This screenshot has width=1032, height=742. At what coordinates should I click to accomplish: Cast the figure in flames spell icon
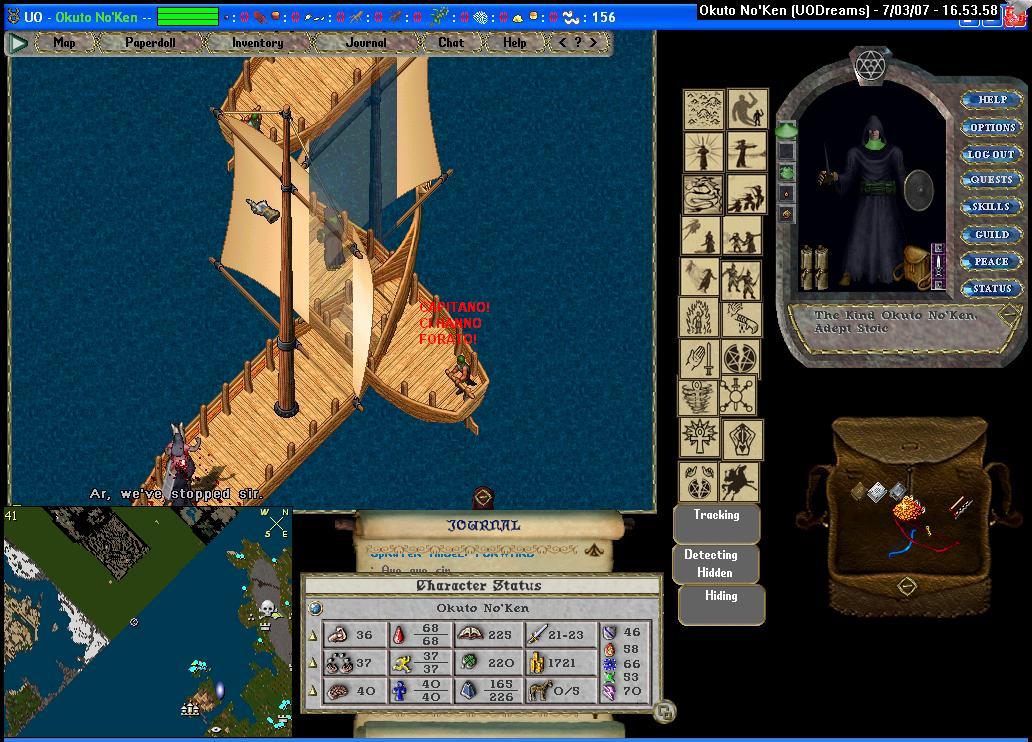tap(698, 317)
